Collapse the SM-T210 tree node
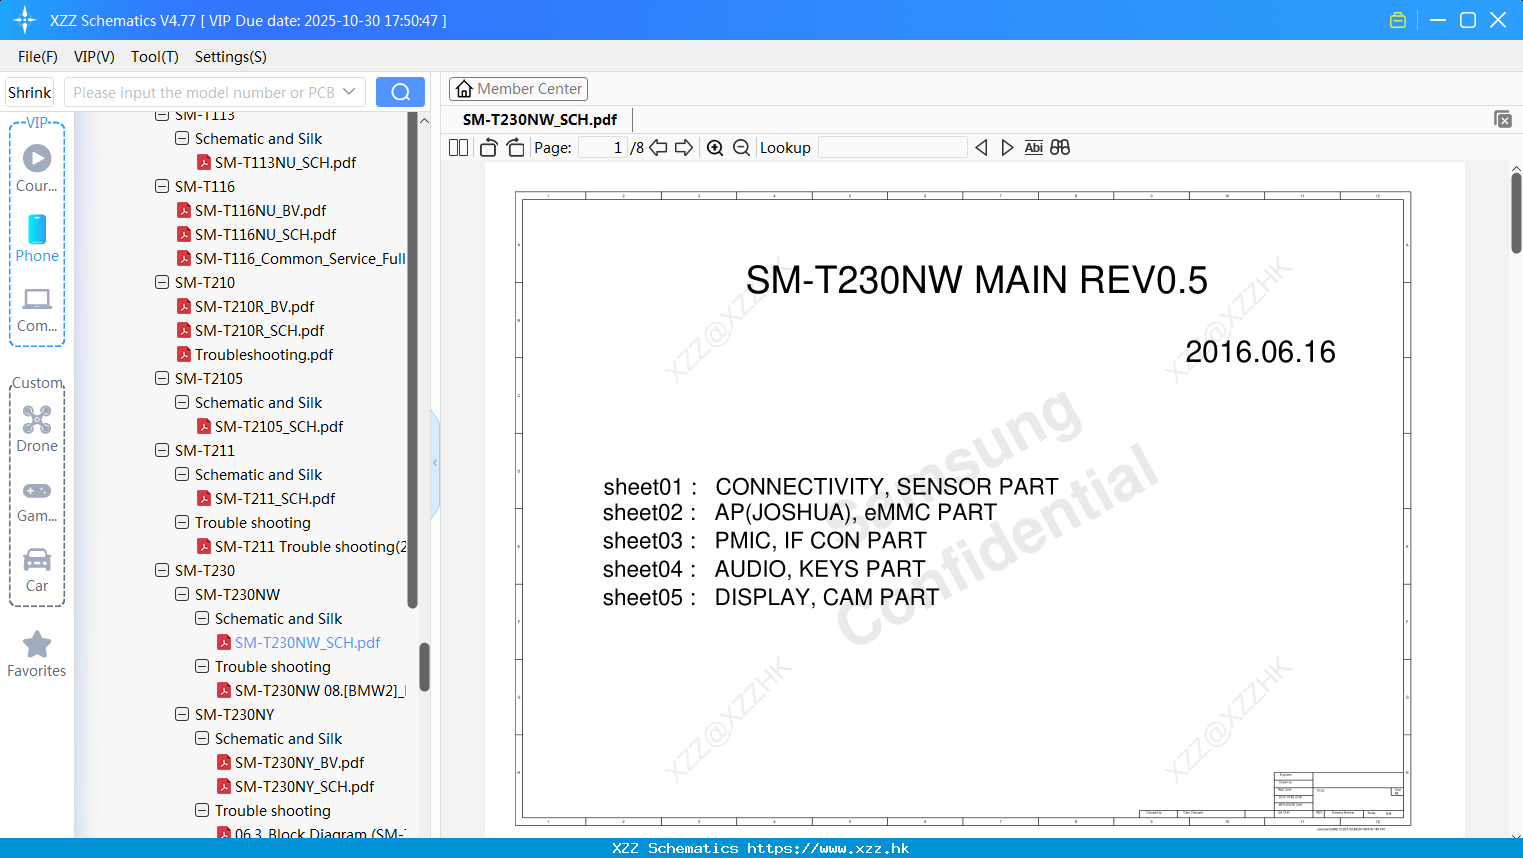This screenshot has width=1523, height=858. 162,282
